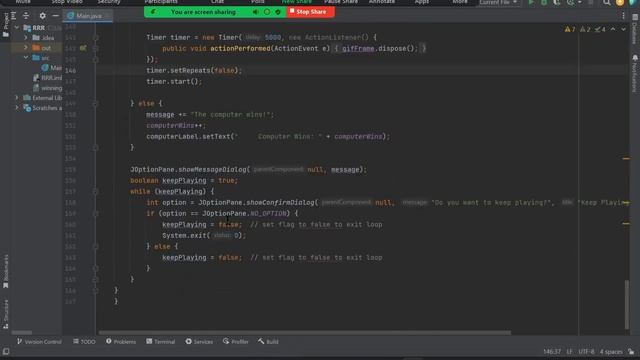Open Project tool window settings gear
640x360 pixels.
42,16
